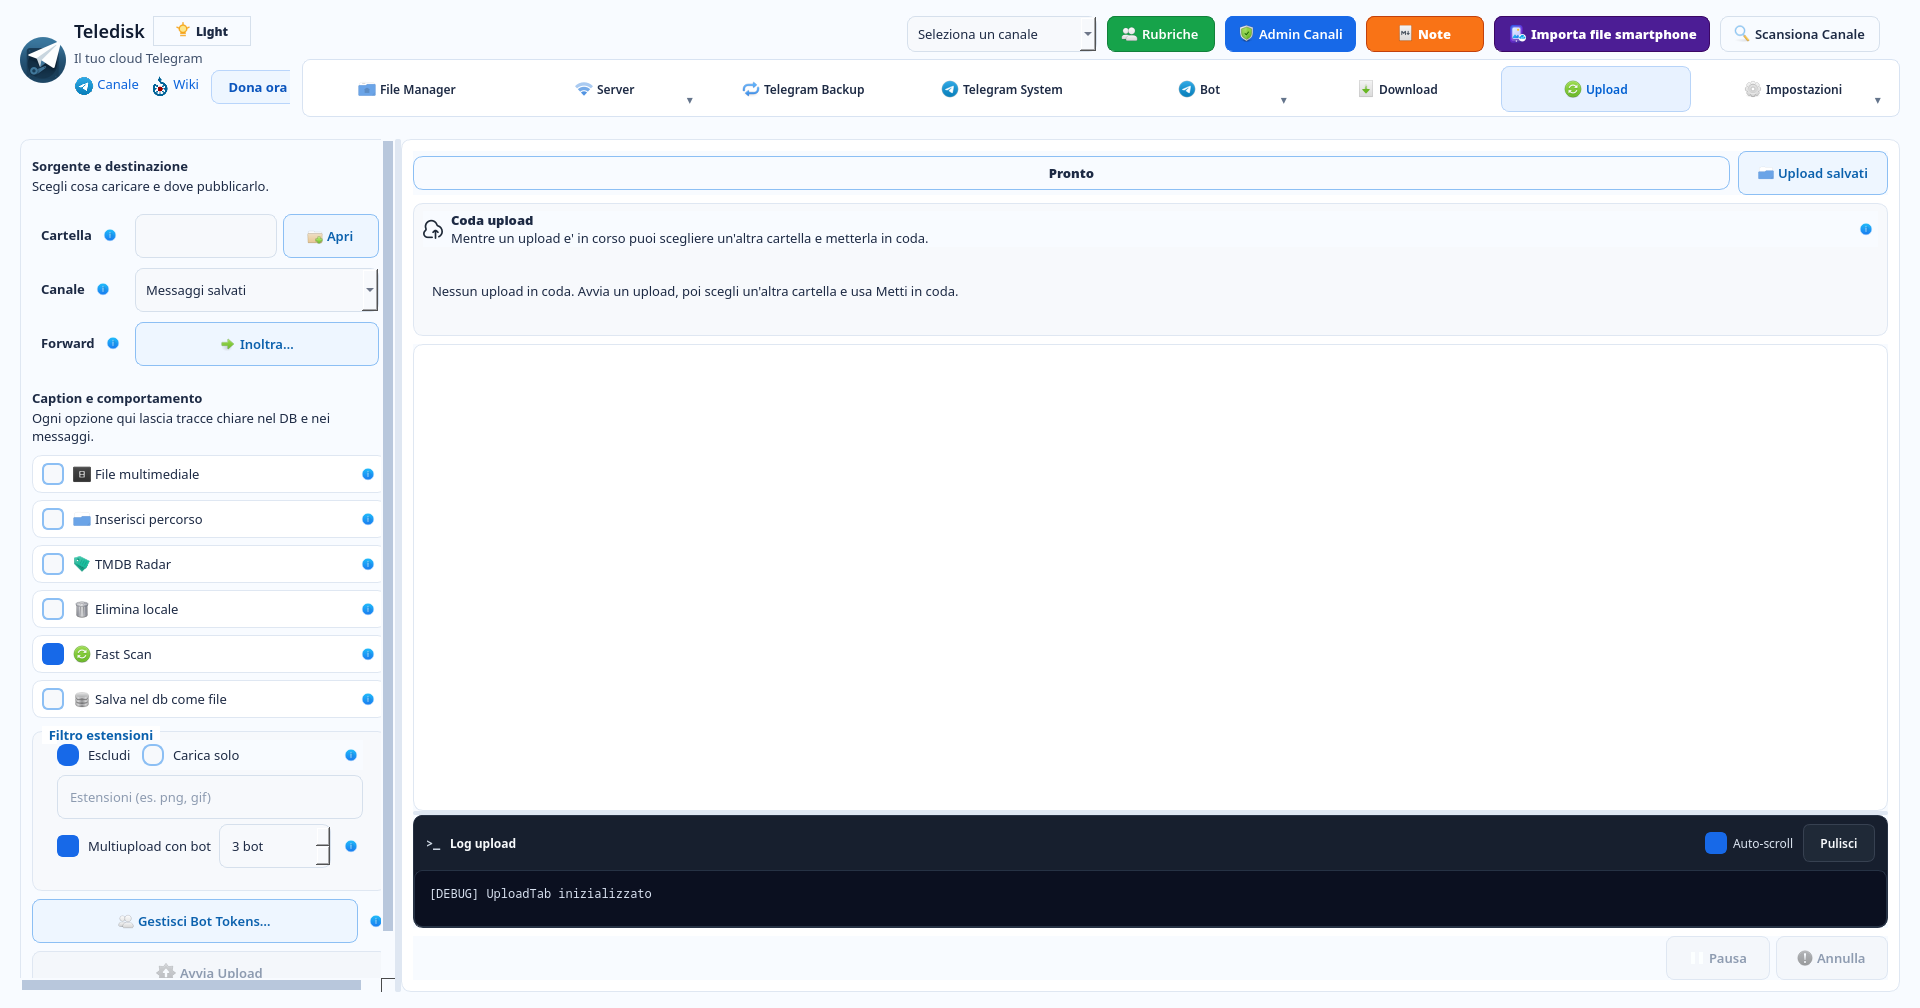Viewport: 1920px width, 1008px height.
Task: Open Admin Canali
Action: pyautogui.click(x=1290, y=34)
